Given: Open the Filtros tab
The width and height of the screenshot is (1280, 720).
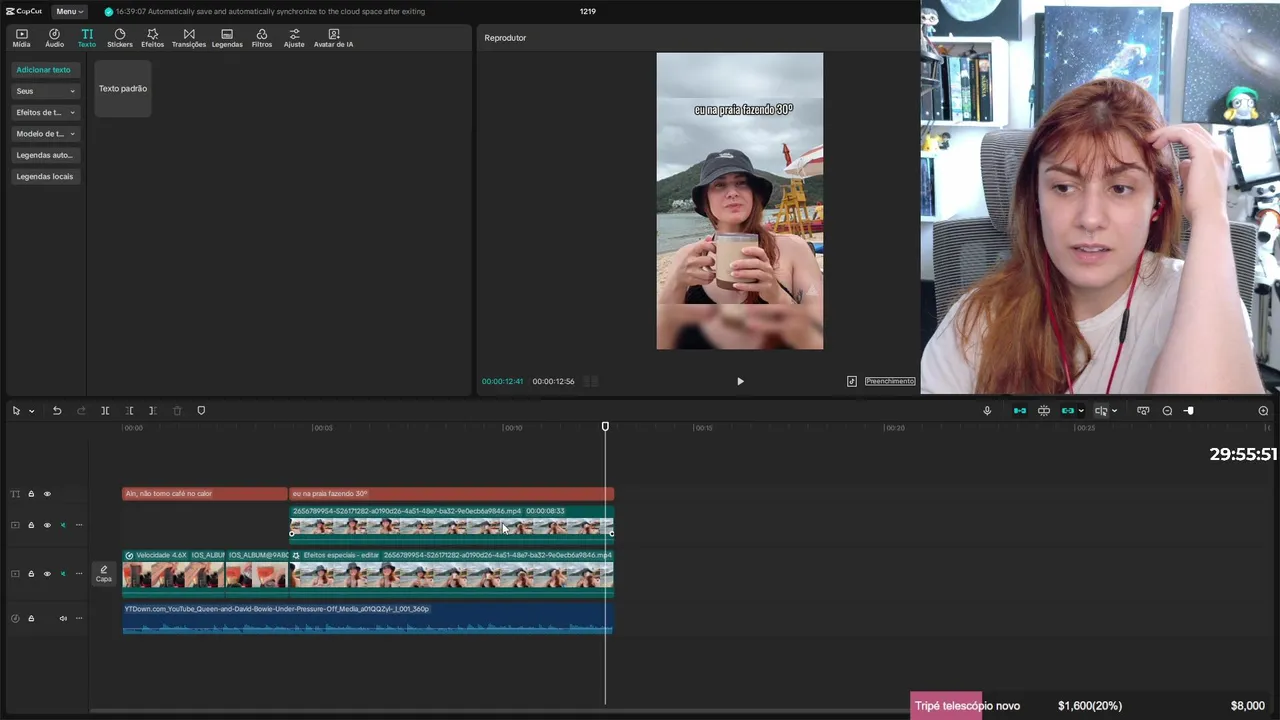Looking at the screenshot, I should [x=261, y=38].
